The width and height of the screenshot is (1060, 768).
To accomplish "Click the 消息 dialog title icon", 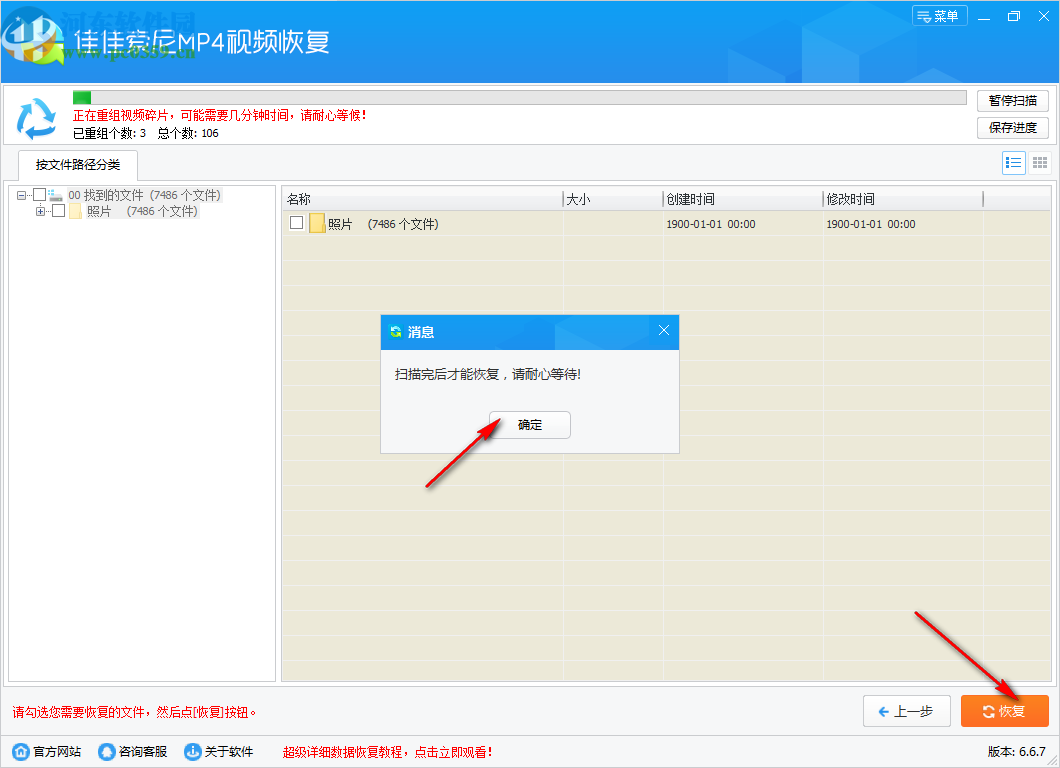I will coord(396,332).
